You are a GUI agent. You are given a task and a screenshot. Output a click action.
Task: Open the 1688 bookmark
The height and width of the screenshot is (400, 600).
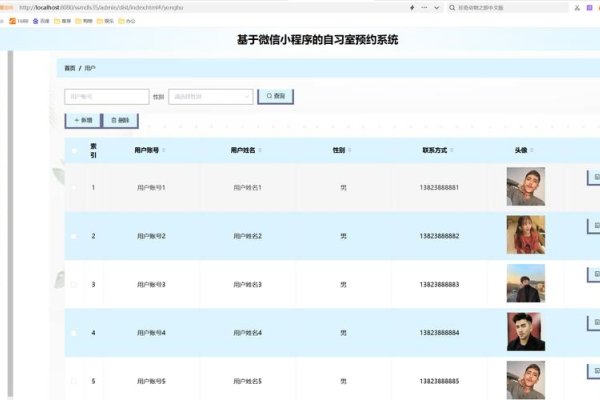(x=19, y=21)
